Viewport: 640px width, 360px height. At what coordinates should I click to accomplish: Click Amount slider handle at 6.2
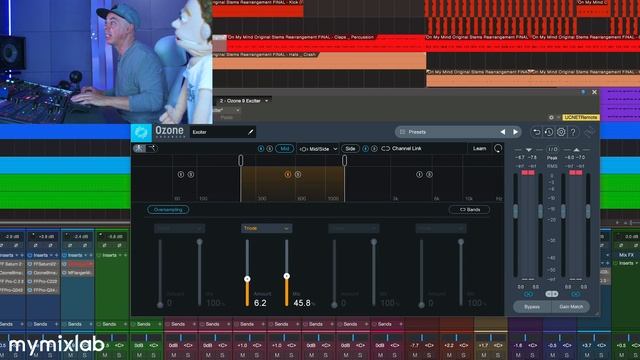point(247,279)
